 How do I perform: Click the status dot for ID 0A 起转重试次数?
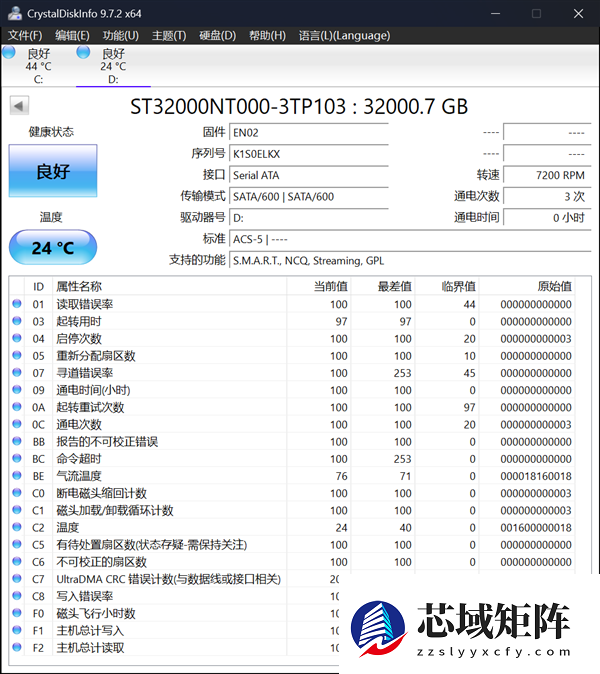[x=17, y=407]
